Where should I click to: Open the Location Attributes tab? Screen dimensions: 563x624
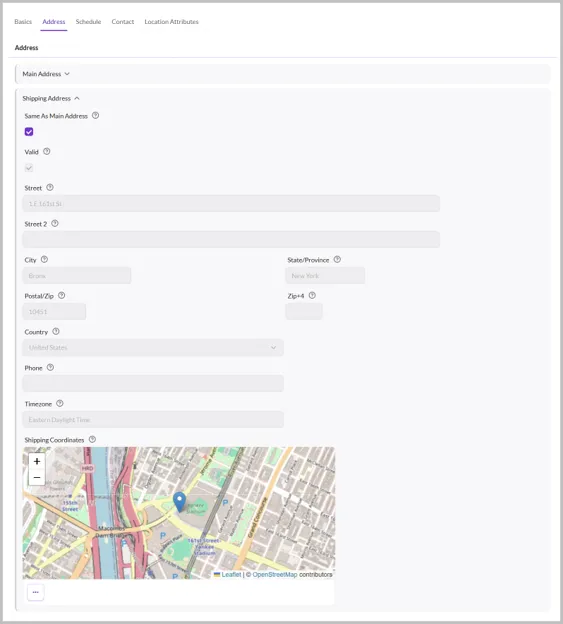(171, 21)
